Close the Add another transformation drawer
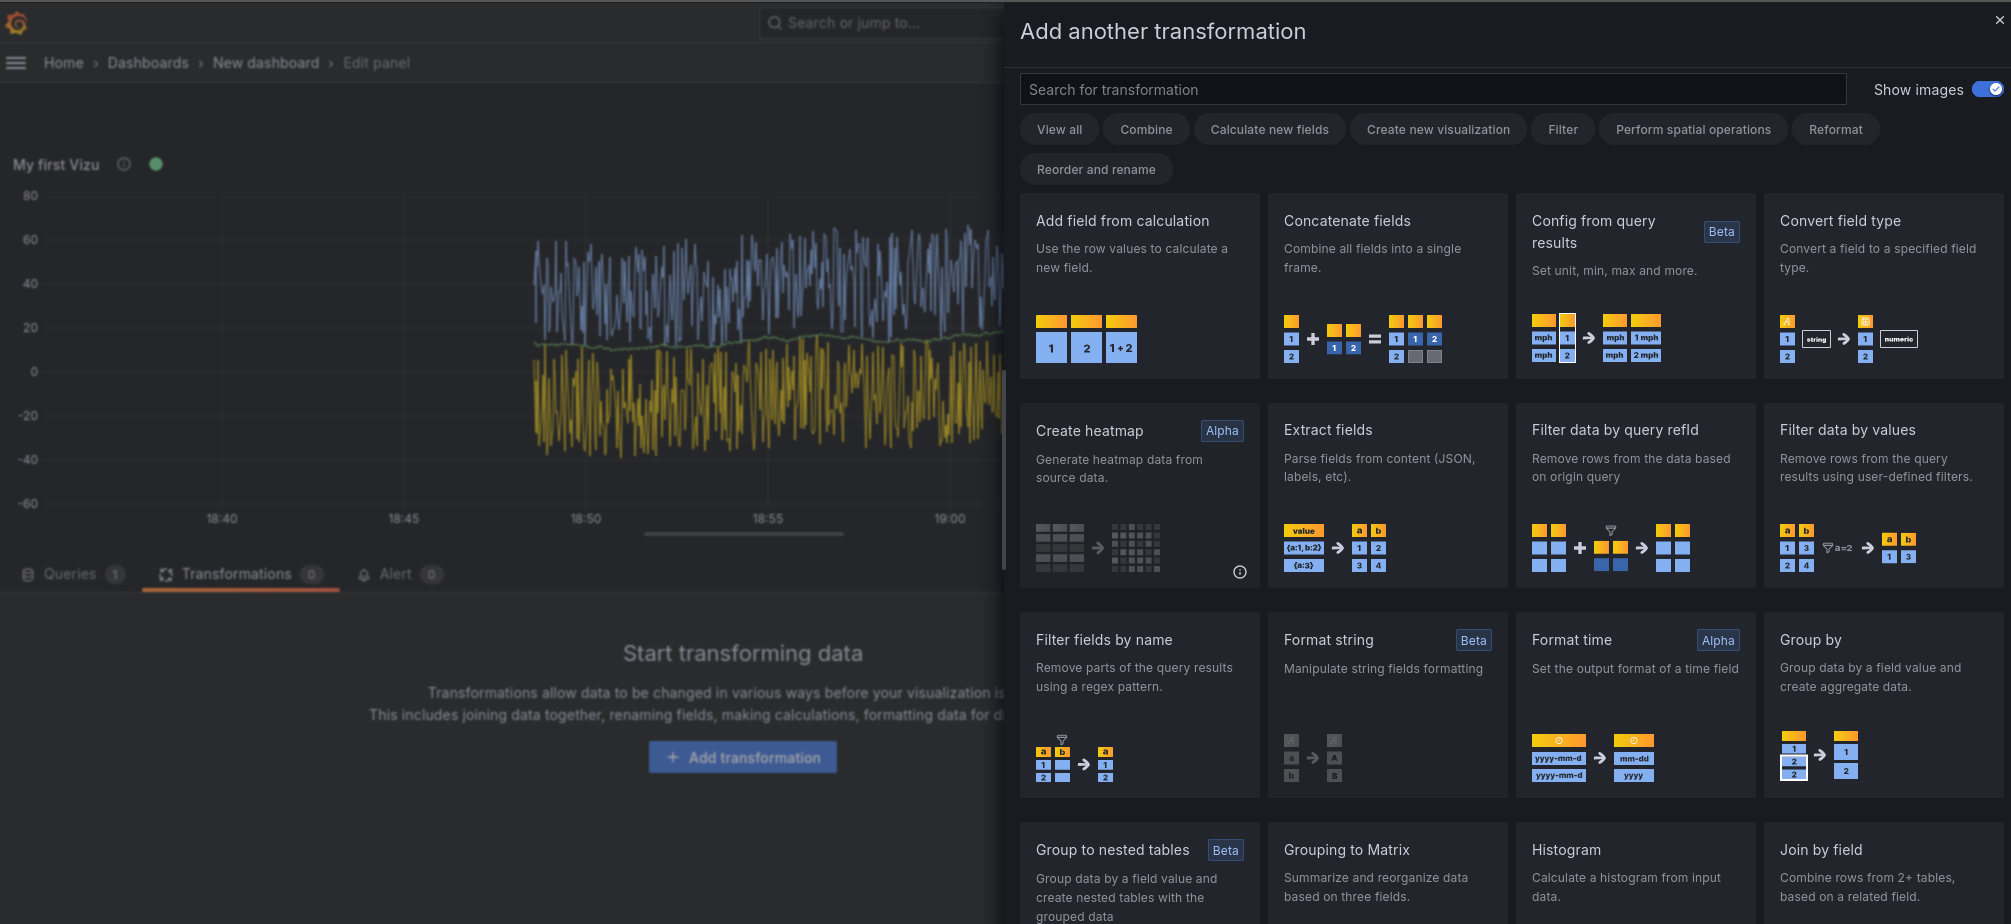This screenshot has height=924, width=2011. click(x=1999, y=20)
